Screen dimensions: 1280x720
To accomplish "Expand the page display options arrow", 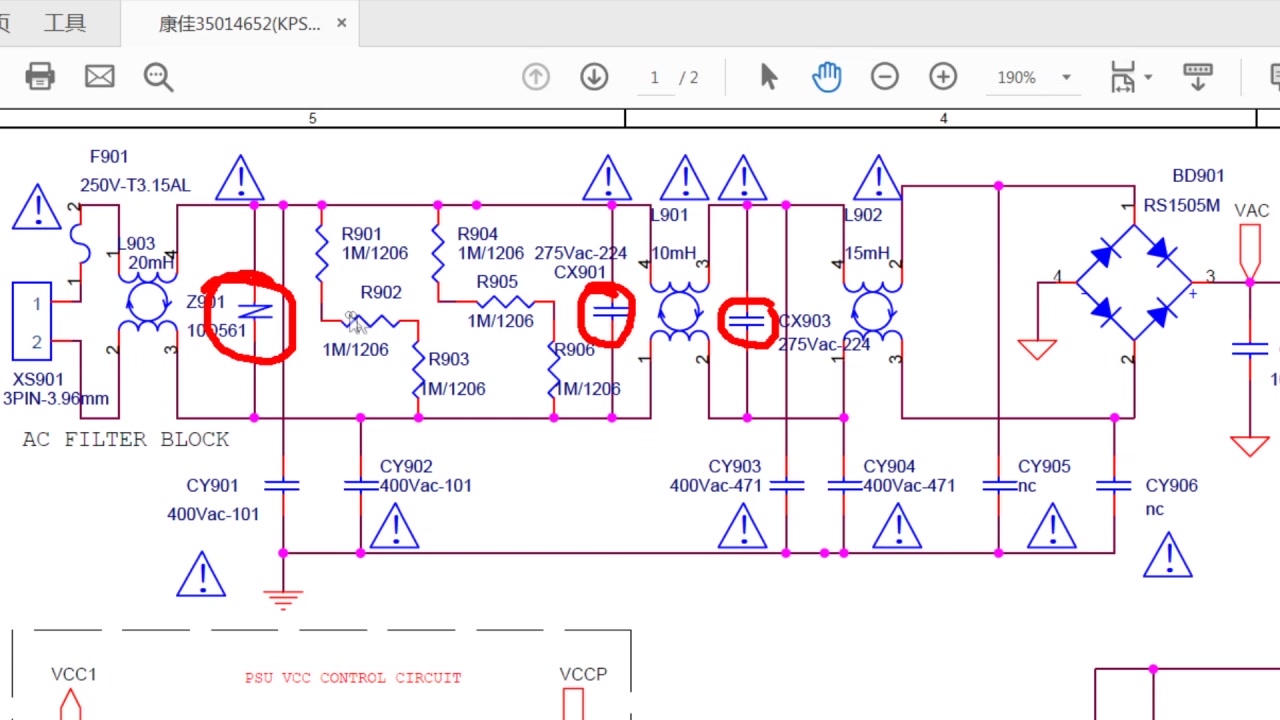I will point(1148,77).
